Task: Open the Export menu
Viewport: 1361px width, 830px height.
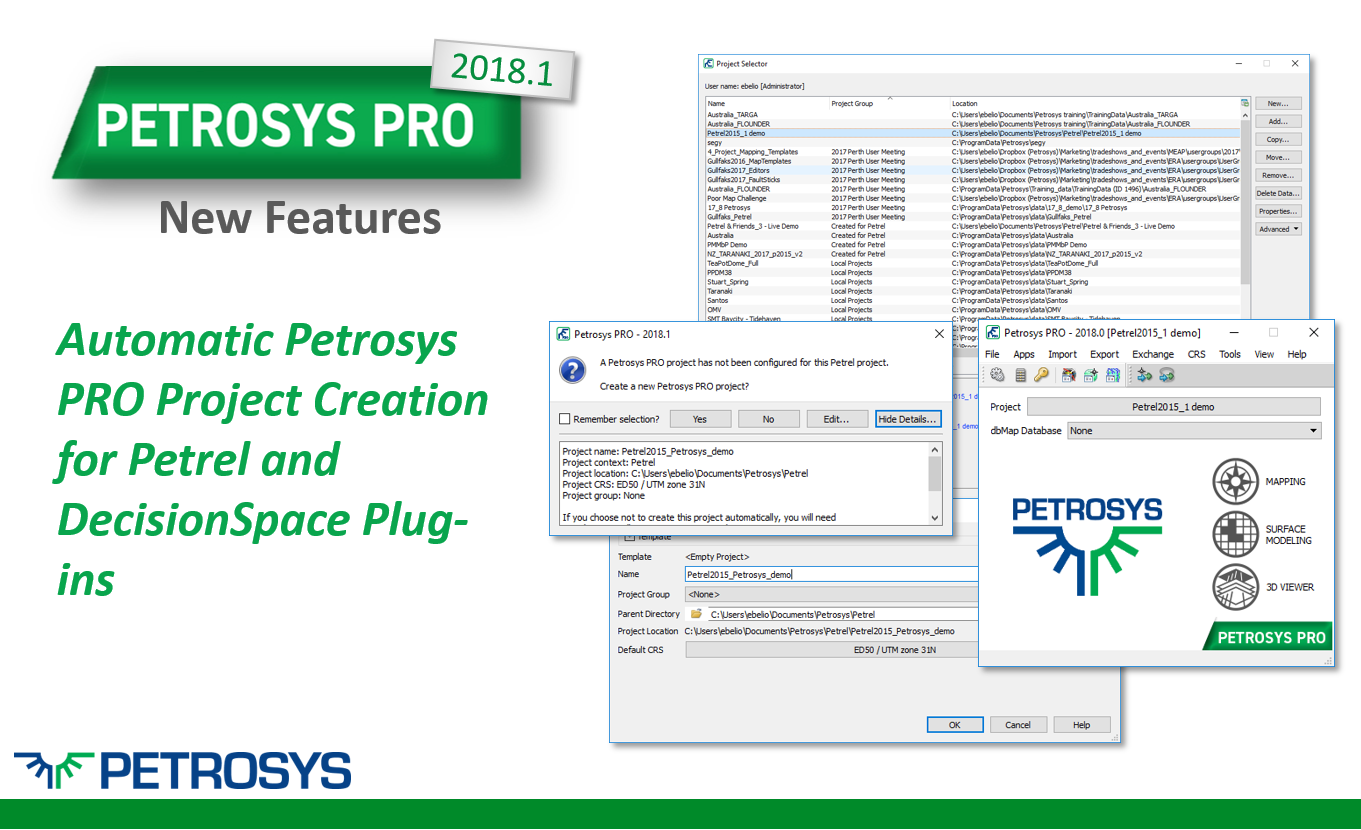Action: (1104, 354)
